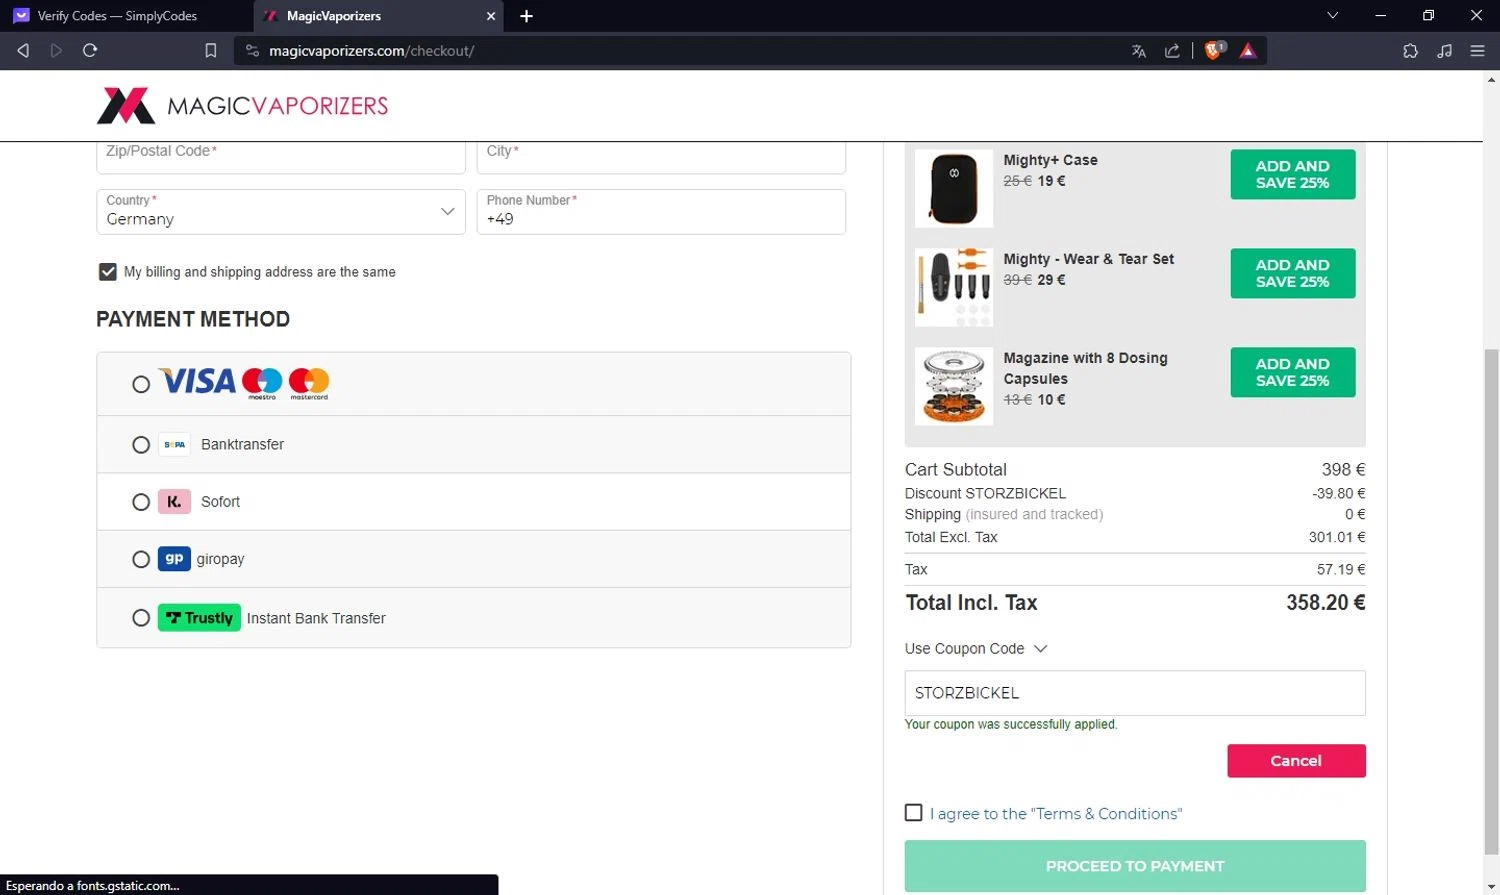1500x895 pixels.
Task: Click the share page icon
Action: 1172,51
